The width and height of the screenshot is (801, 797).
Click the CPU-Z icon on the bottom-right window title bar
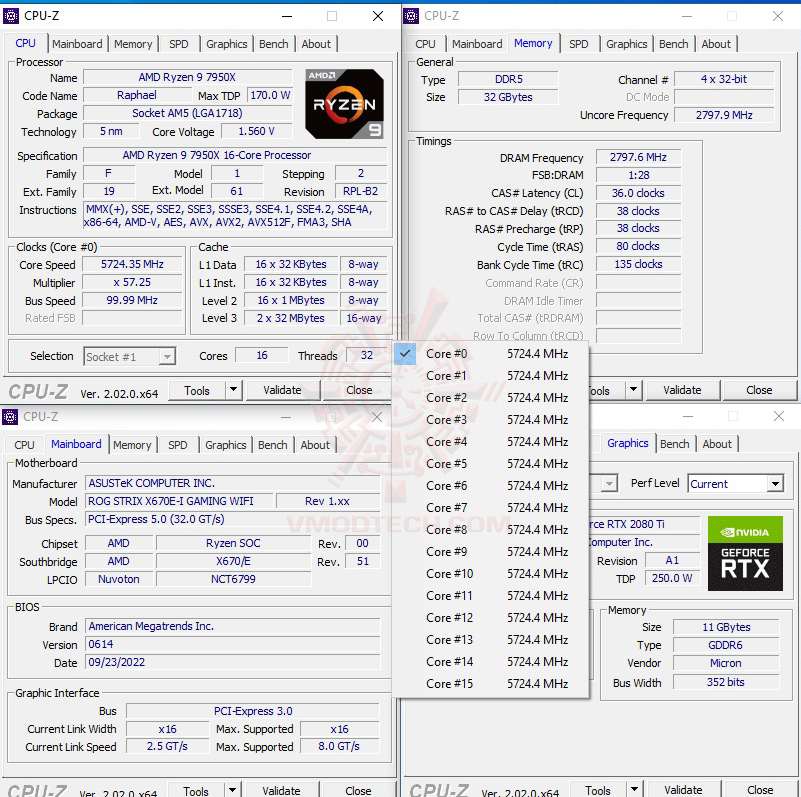point(411,417)
